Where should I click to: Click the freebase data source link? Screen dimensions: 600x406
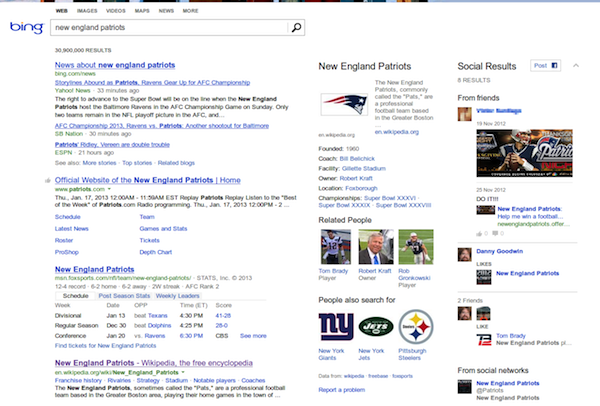point(378,376)
